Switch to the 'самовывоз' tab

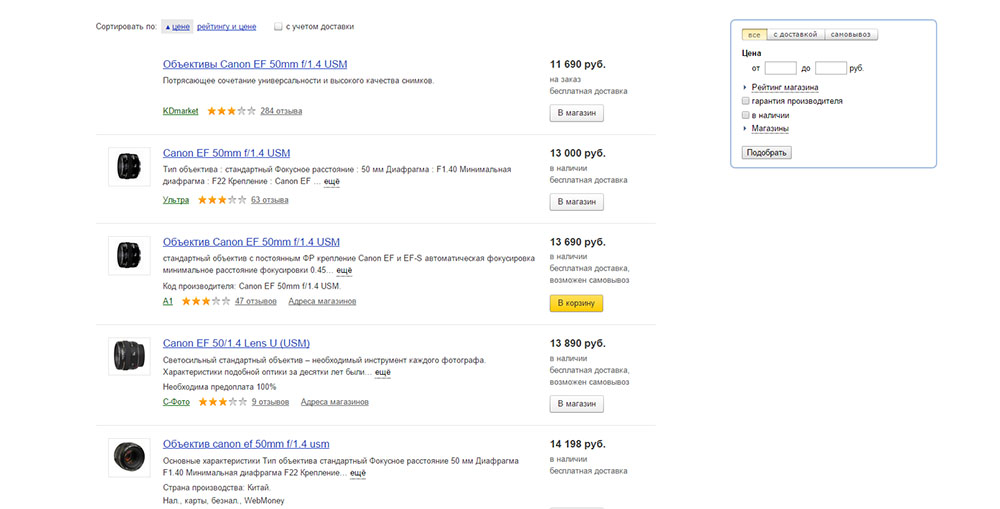coord(851,34)
